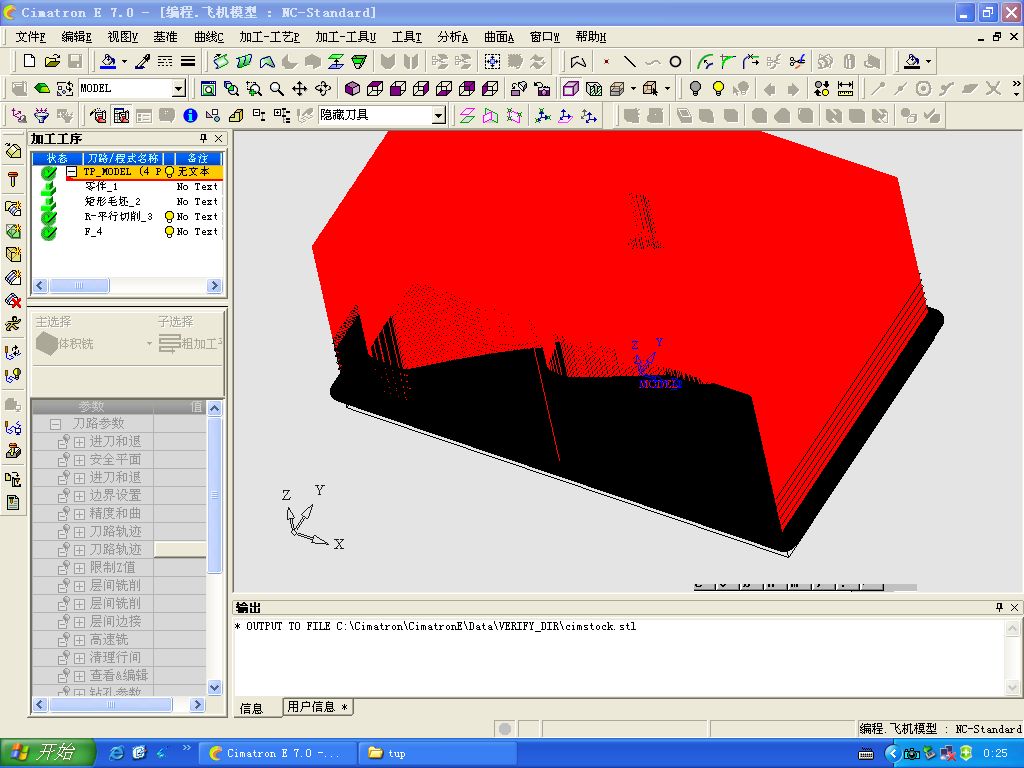
Task: Collapse the 刀路参数 tree root
Action: click(56, 424)
